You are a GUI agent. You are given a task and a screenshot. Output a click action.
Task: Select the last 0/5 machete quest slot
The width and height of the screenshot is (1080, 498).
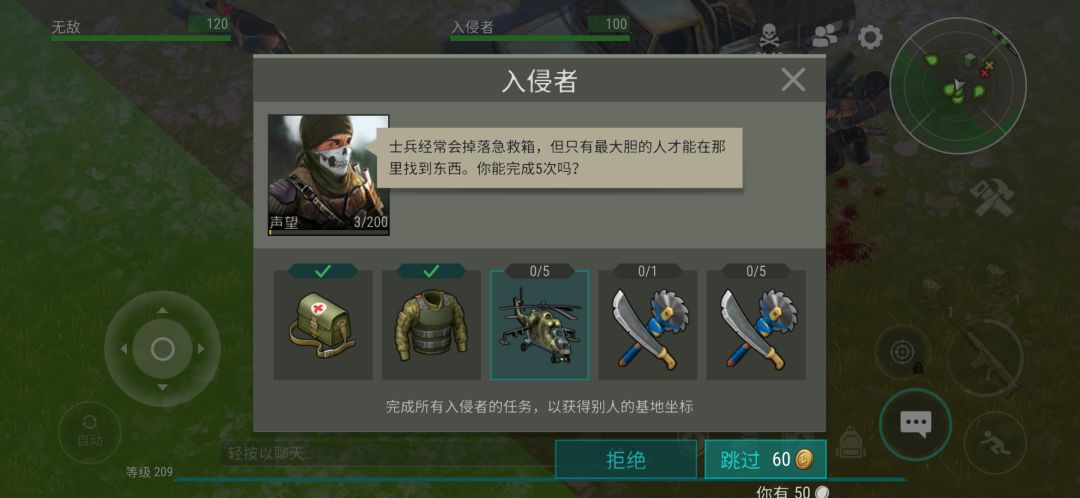756,324
